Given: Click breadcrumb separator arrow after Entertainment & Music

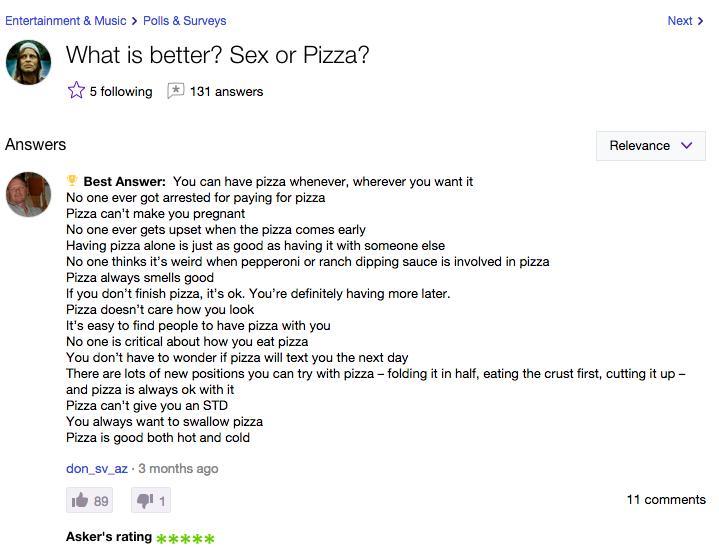Looking at the screenshot, I should pos(134,21).
